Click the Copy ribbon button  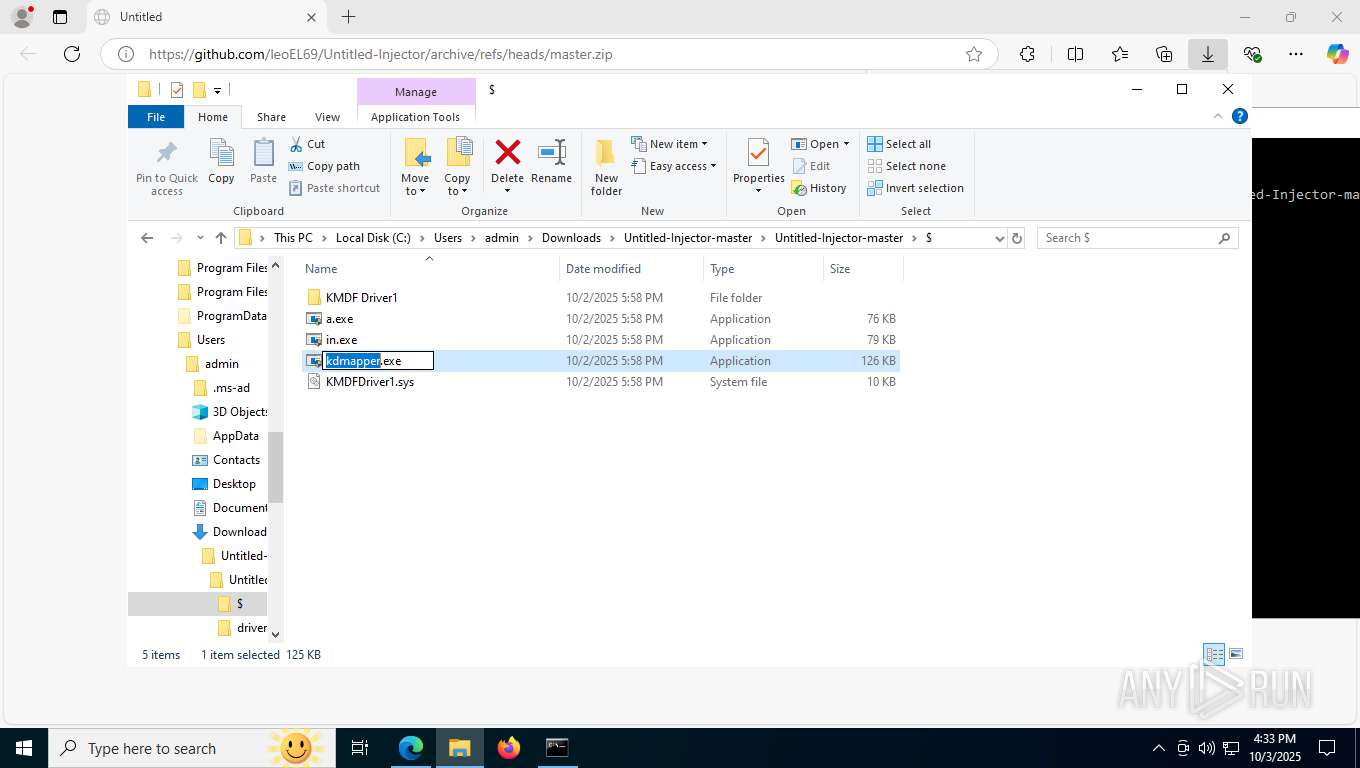221,162
